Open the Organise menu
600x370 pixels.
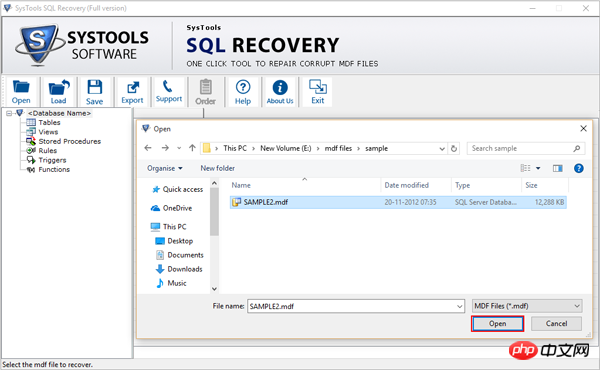[x=165, y=168]
